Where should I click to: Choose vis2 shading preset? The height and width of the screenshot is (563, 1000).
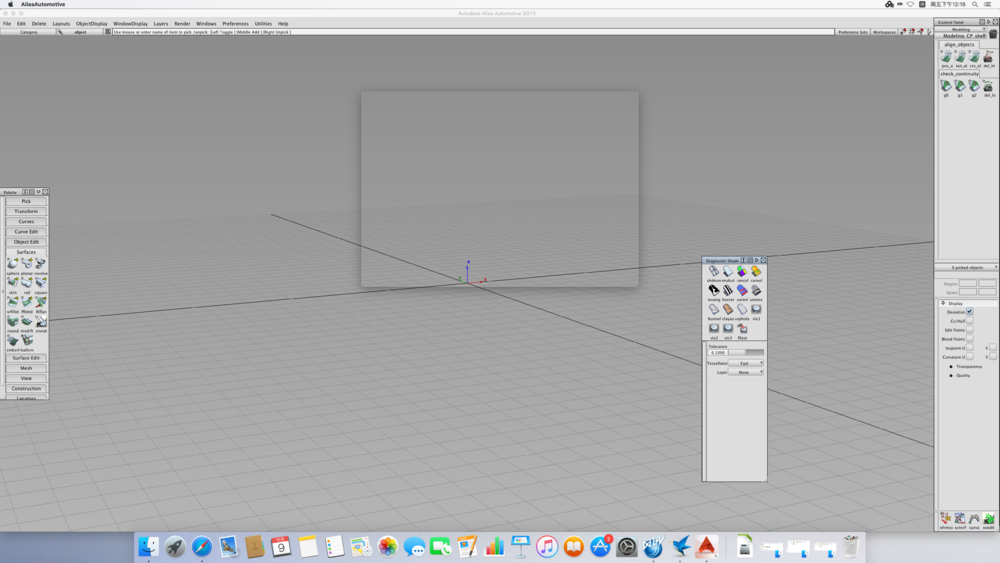coord(714,330)
